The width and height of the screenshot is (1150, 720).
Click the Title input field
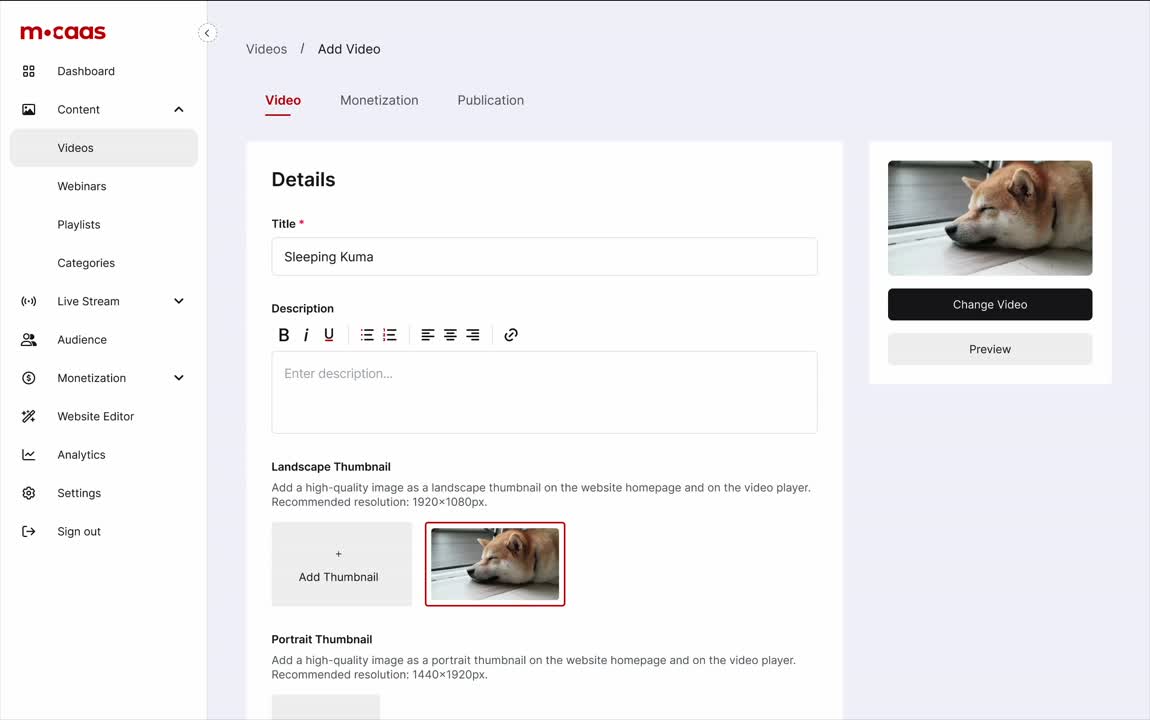tap(544, 257)
